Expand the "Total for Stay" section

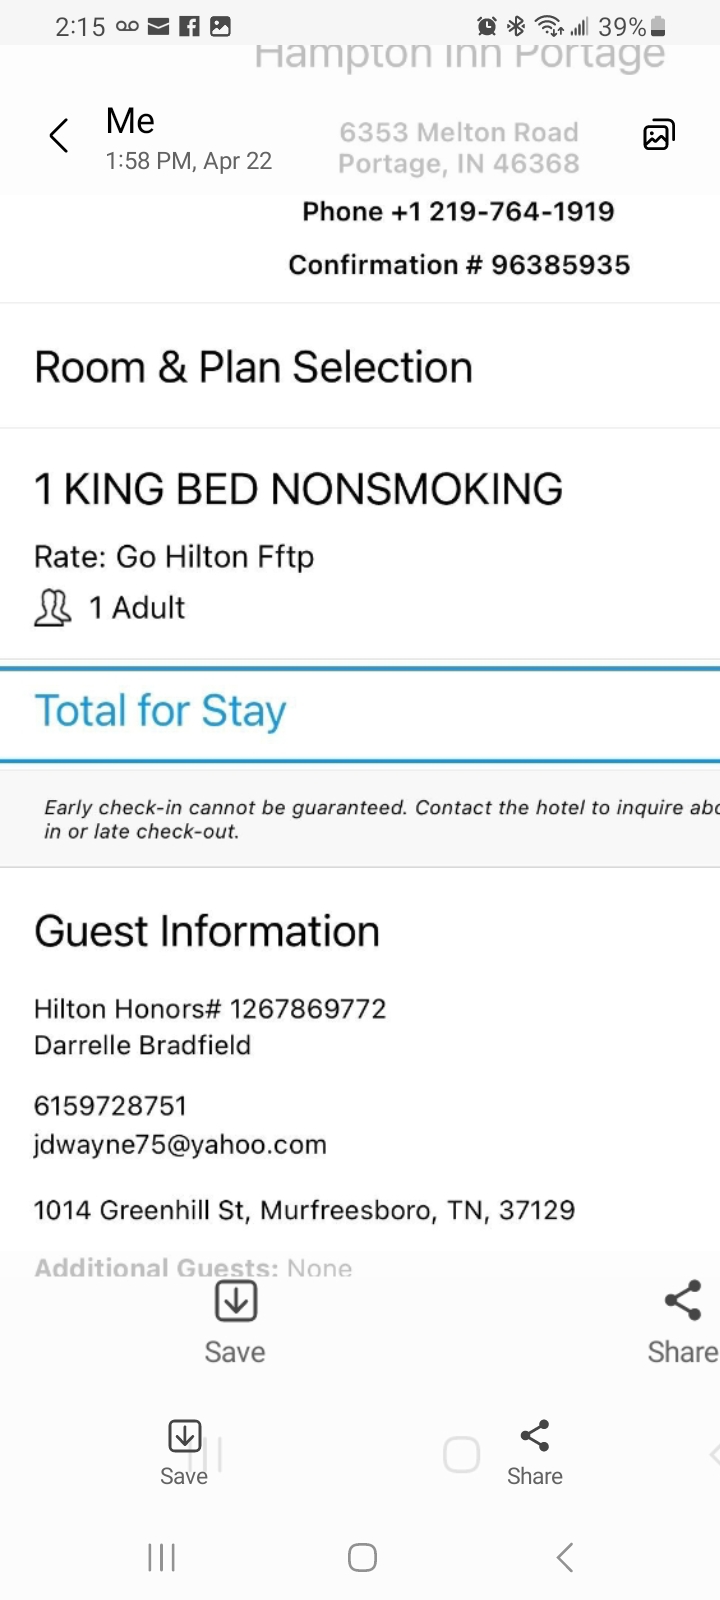[x=160, y=711]
